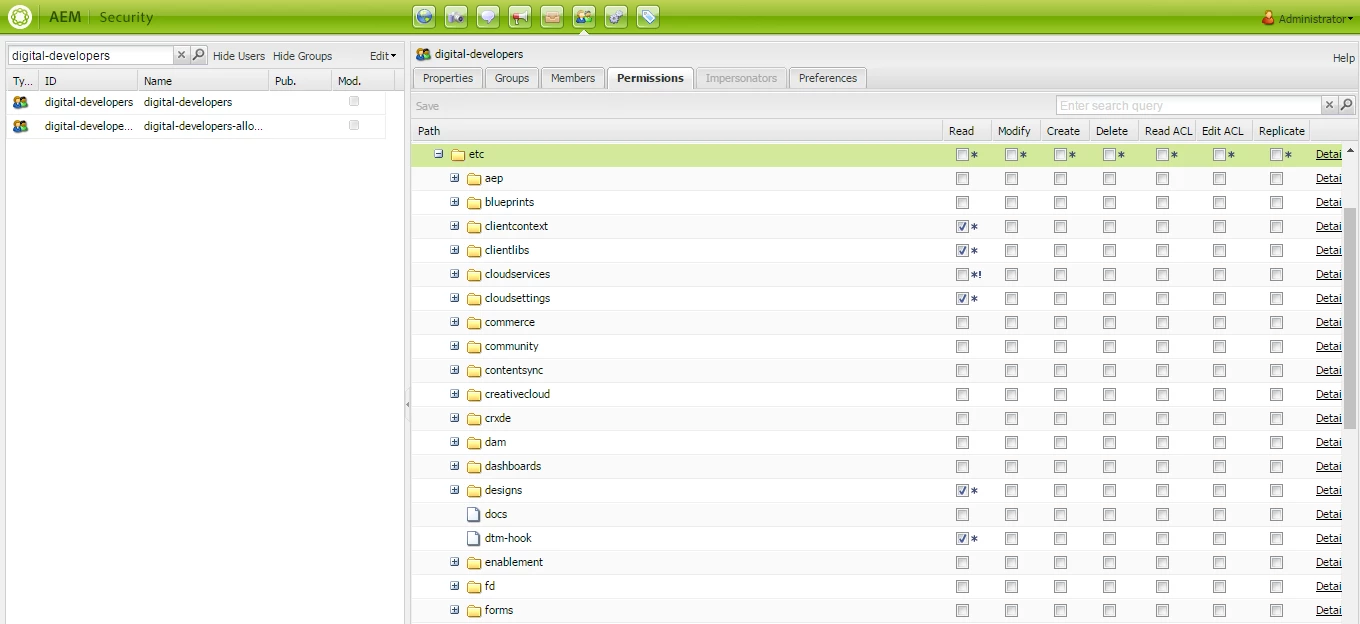Open Tools gears icon
Viewport: 1360px width, 624px height.
coord(616,16)
